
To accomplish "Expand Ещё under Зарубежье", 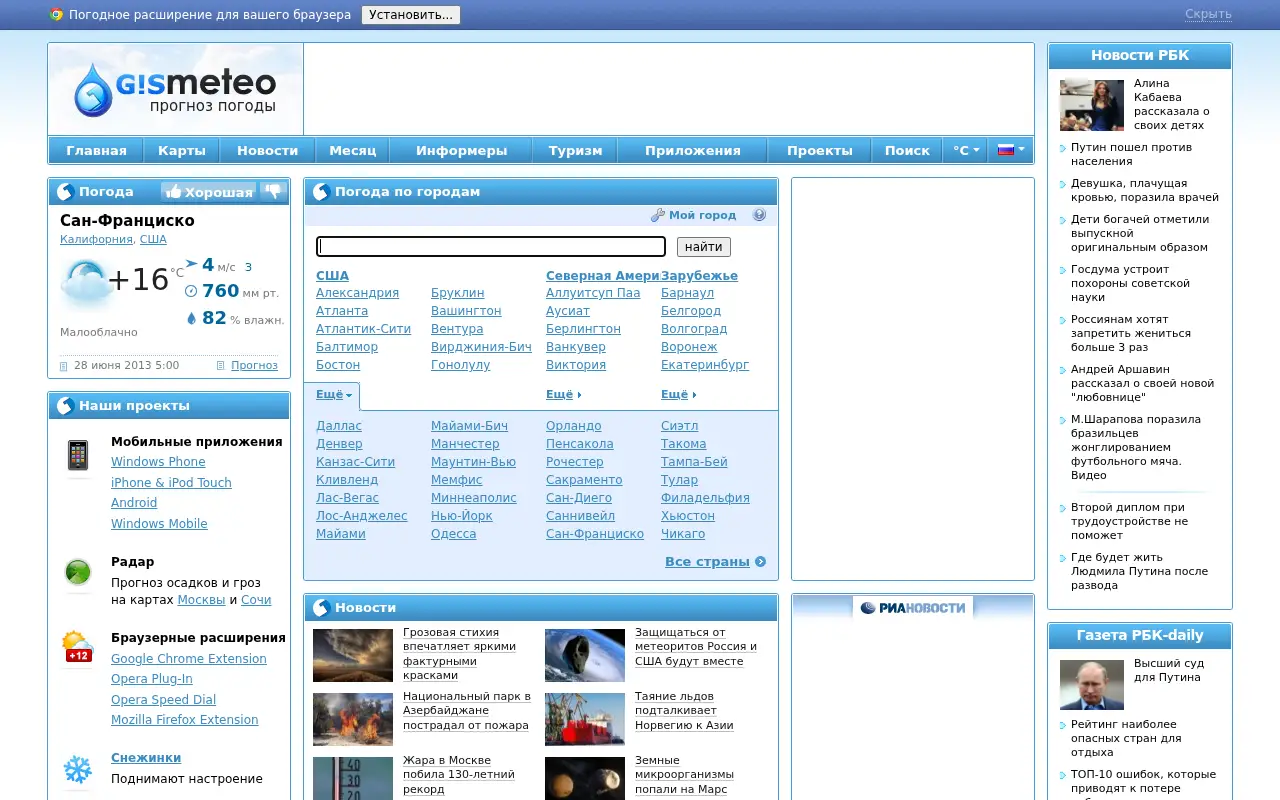I will tap(678, 395).
